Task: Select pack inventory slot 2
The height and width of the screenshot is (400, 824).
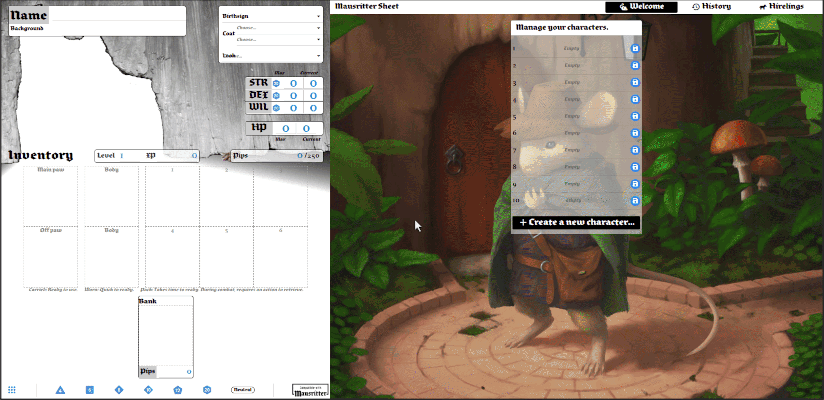Action: tap(226, 197)
